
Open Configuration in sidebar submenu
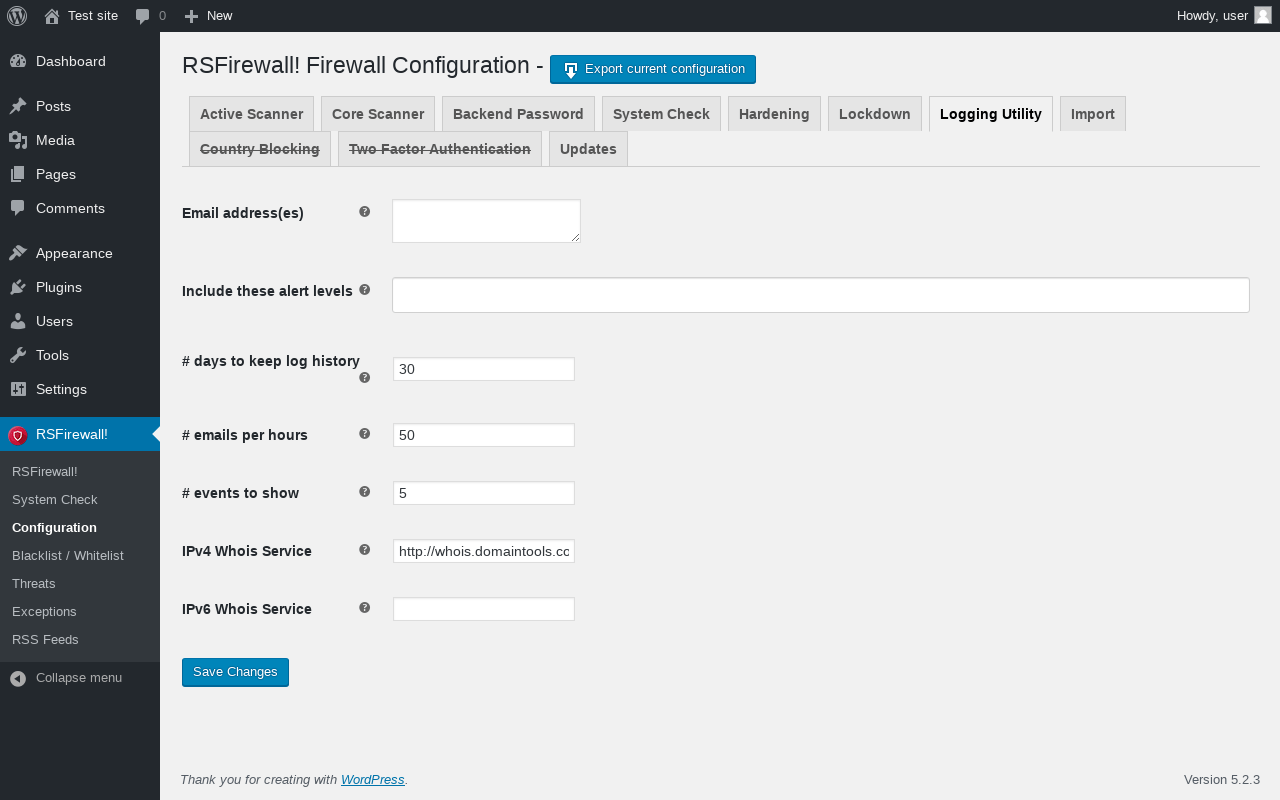click(x=54, y=527)
